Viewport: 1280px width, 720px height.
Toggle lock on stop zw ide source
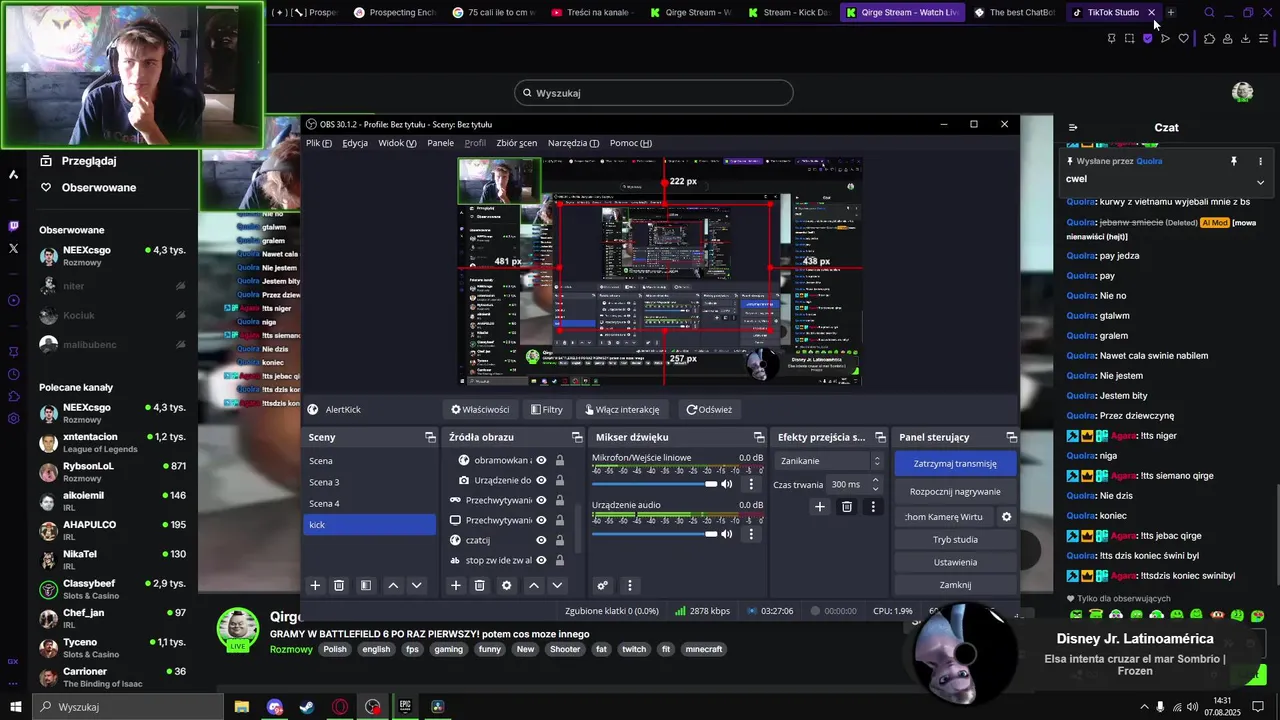(x=559, y=560)
